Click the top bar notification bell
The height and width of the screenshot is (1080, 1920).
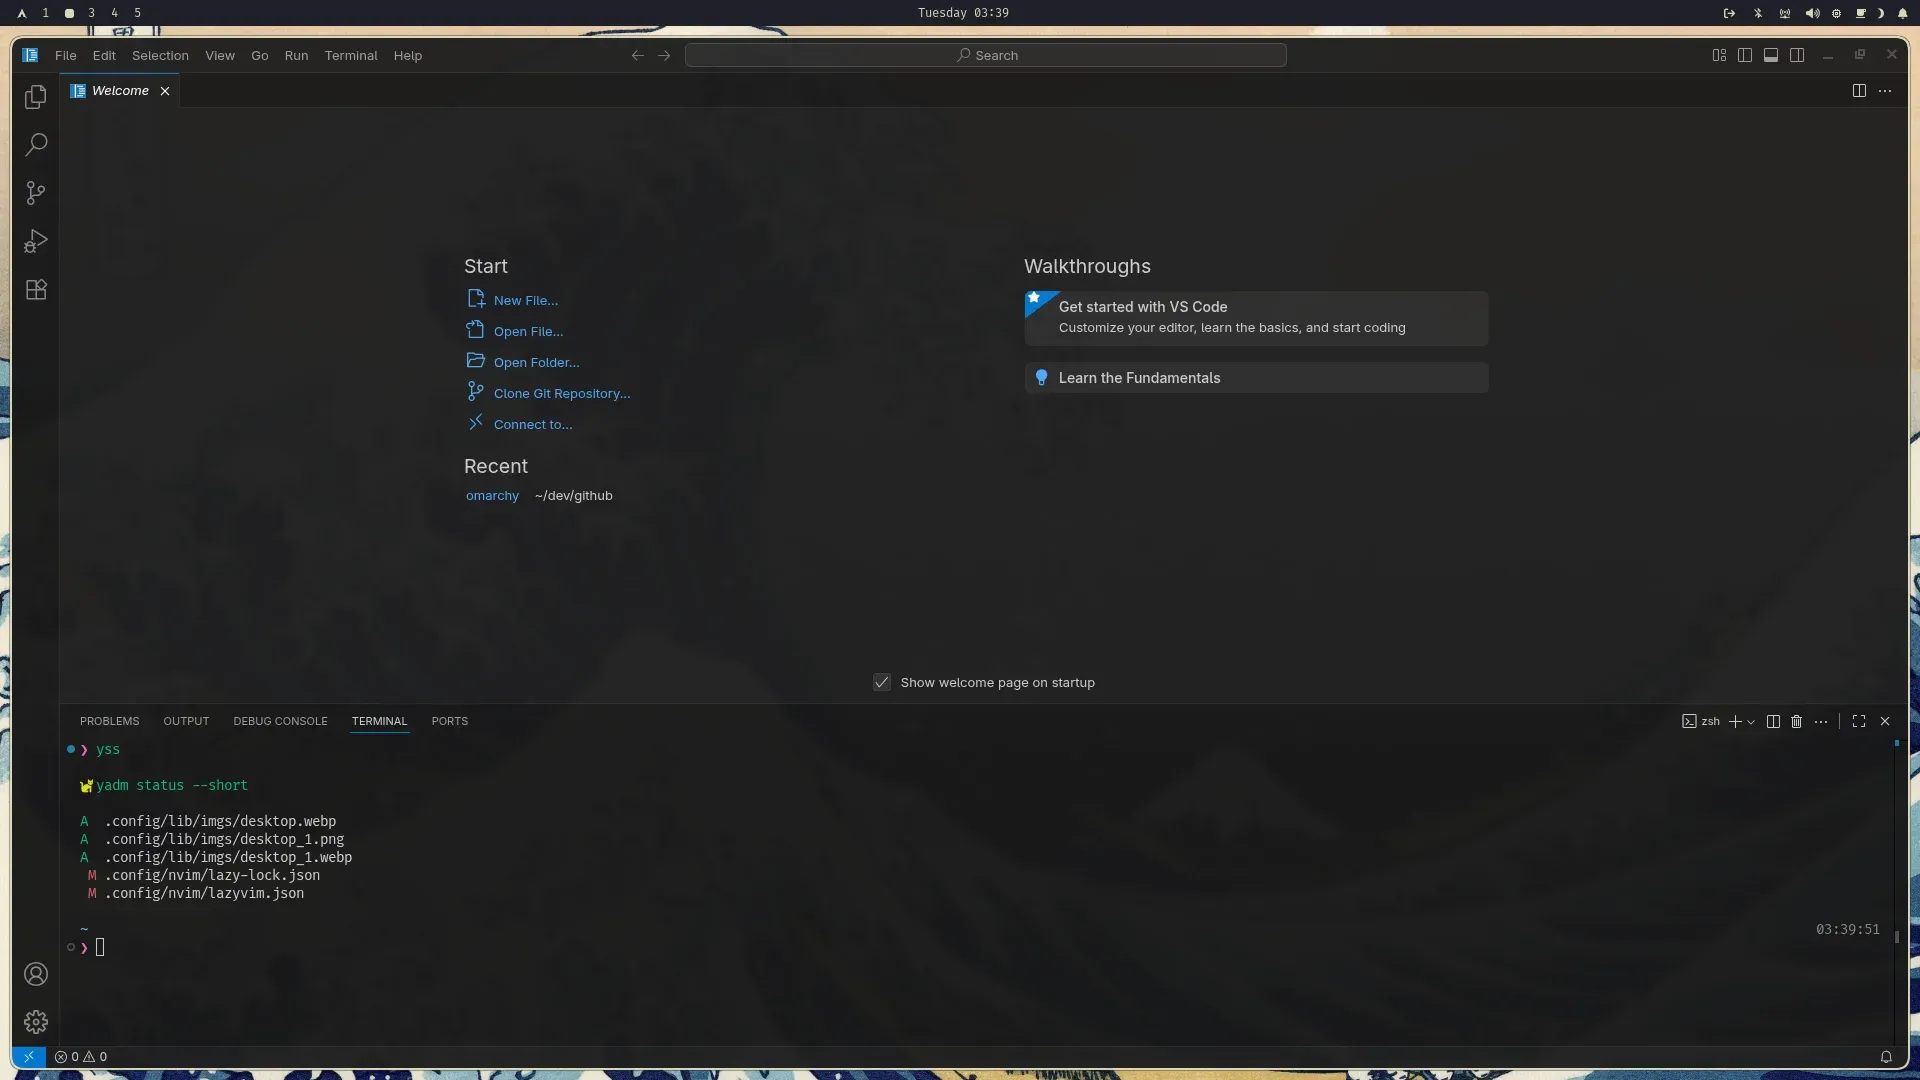tap(1902, 13)
